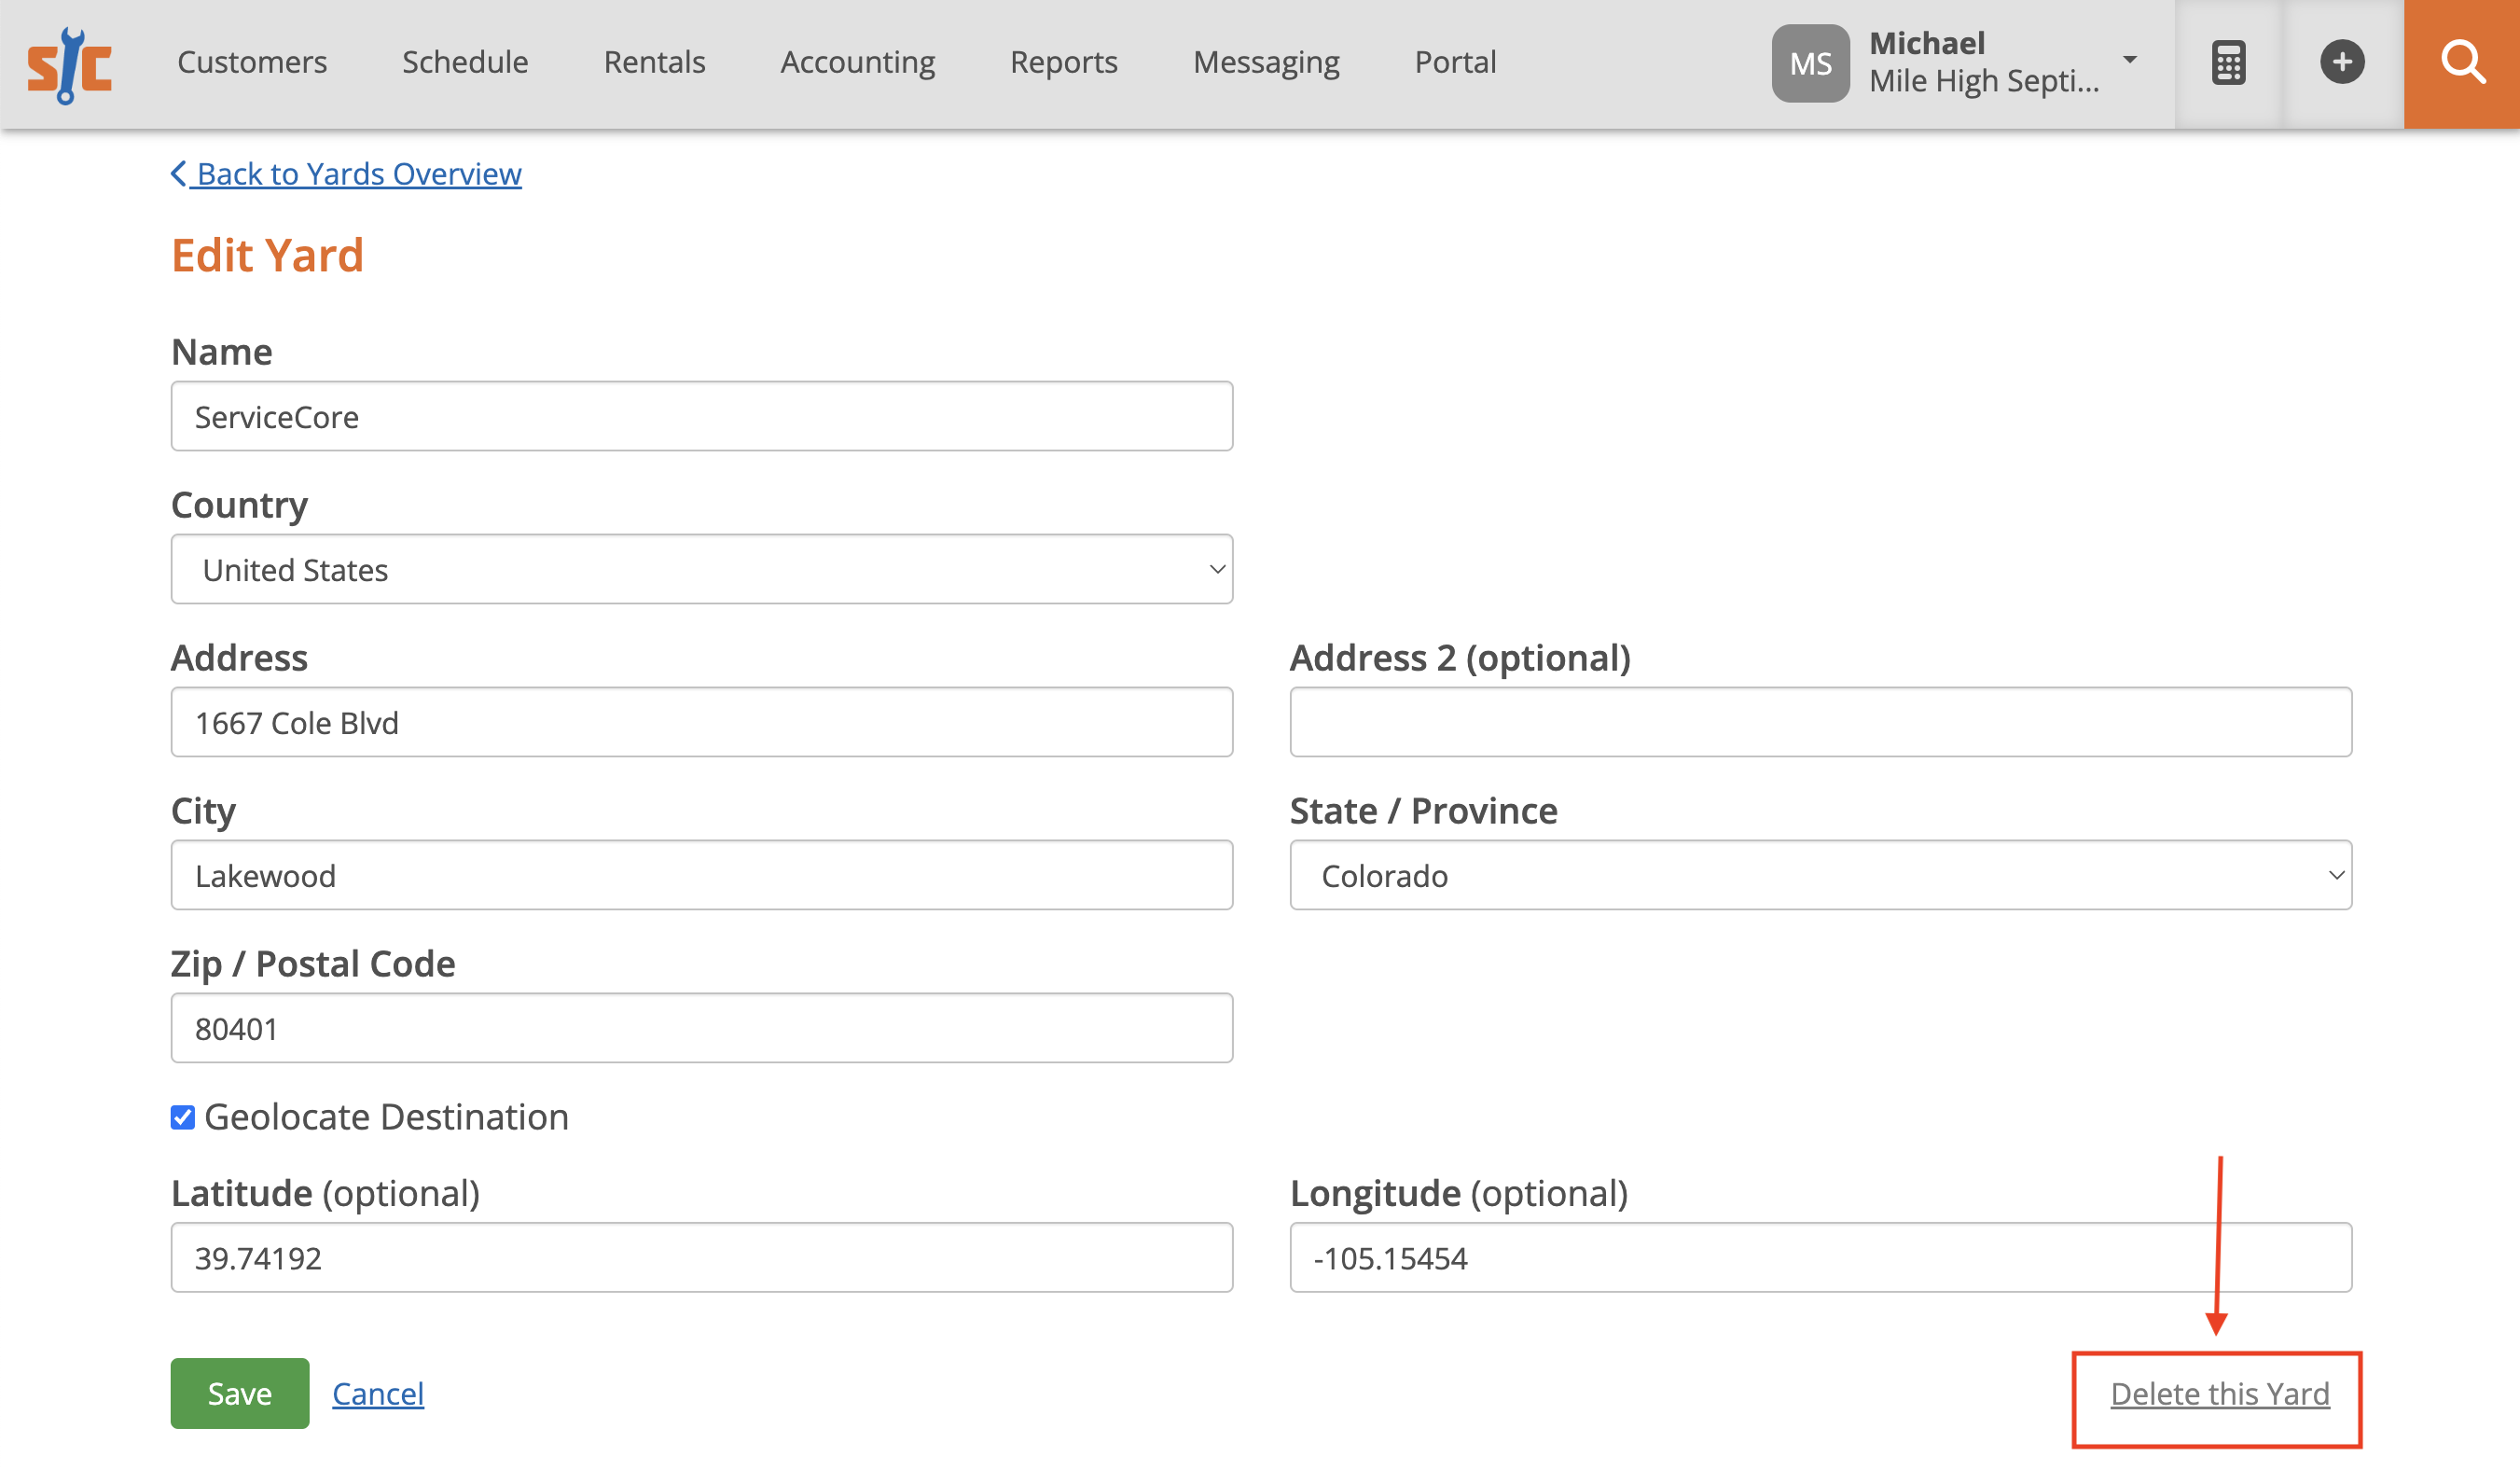Click the ServiceCore wrench logo
2520x1470 pixels.
tap(70, 62)
